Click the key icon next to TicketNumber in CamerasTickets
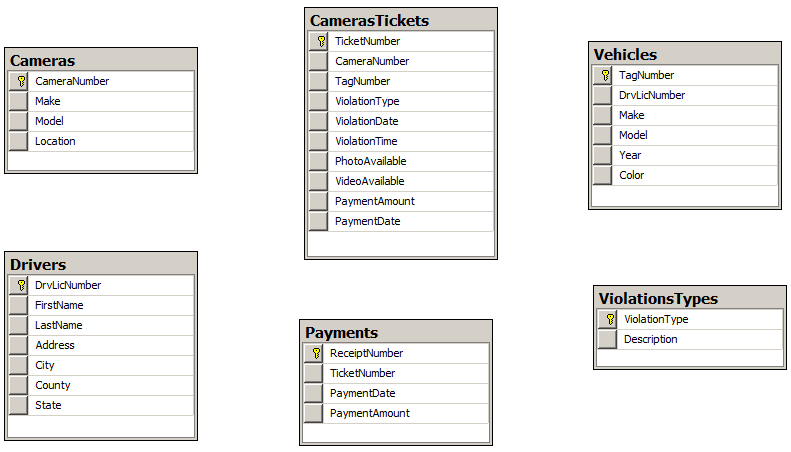The image size is (791, 452). tap(321, 41)
